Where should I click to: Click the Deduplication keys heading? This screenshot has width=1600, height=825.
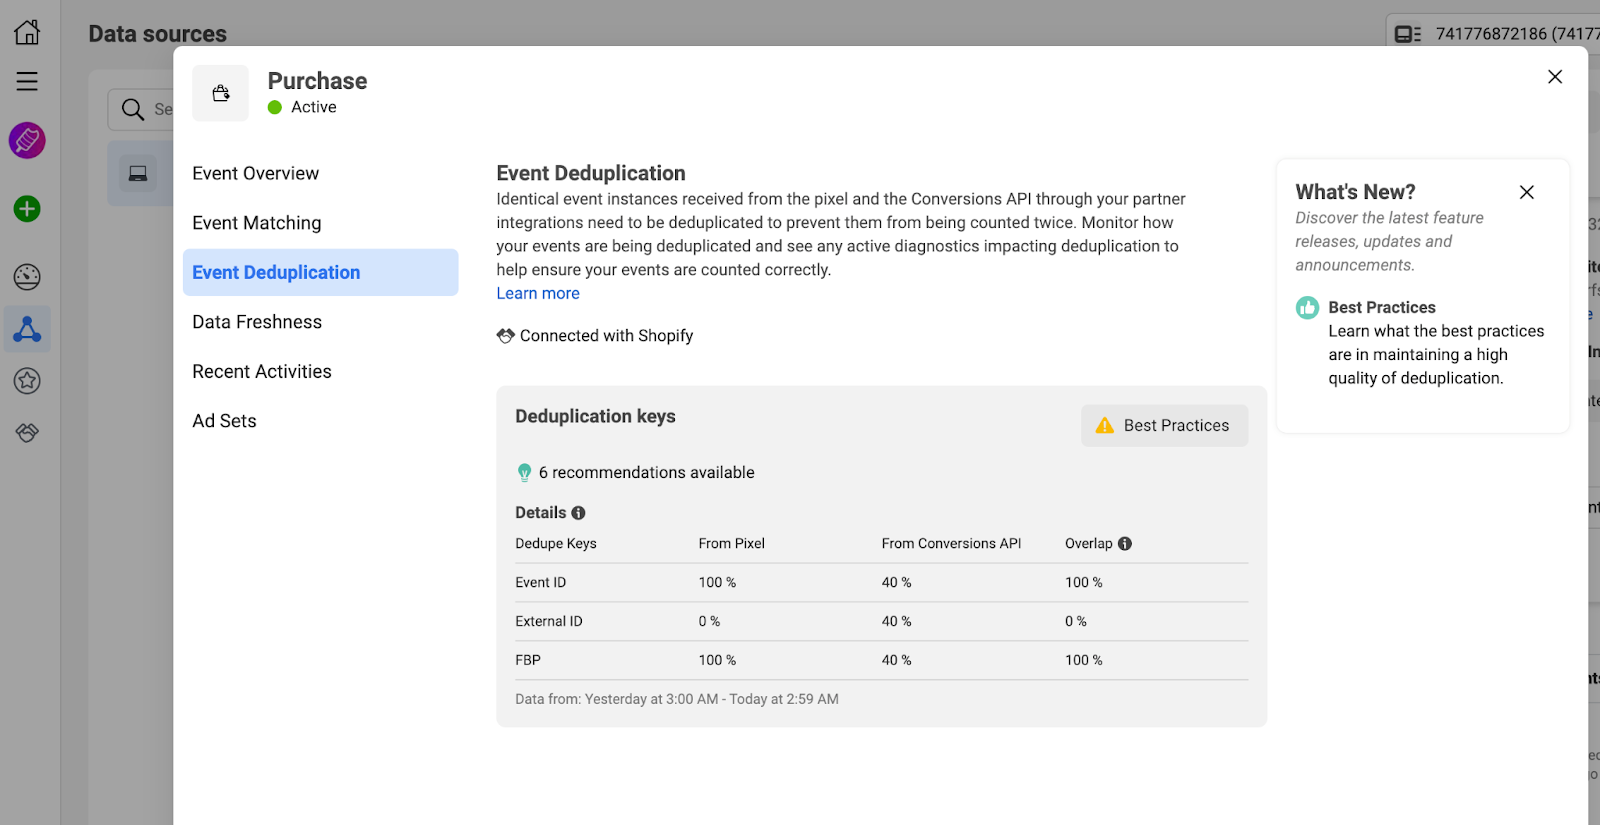click(x=595, y=416)
